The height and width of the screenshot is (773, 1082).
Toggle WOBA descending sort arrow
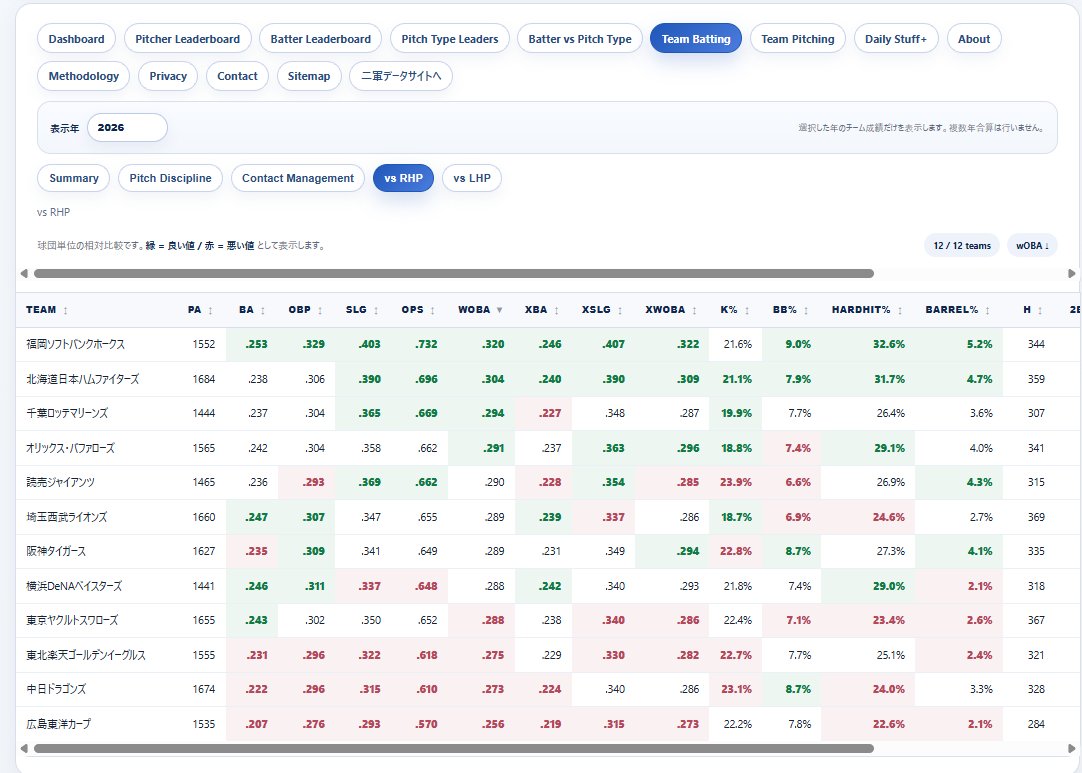pos(500,311)
